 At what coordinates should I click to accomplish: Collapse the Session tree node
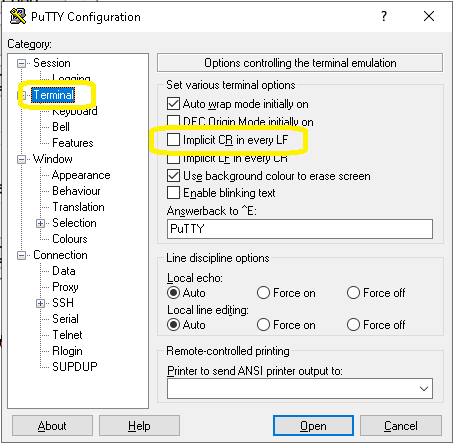point(21,63)
